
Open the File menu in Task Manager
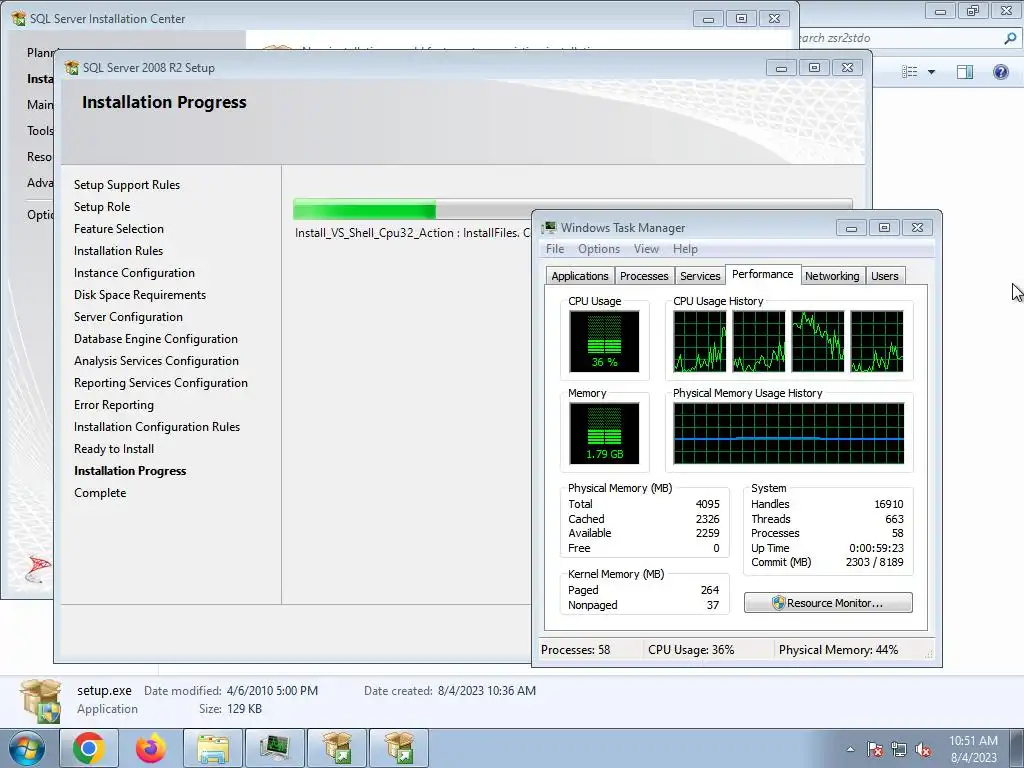point(555,249)
